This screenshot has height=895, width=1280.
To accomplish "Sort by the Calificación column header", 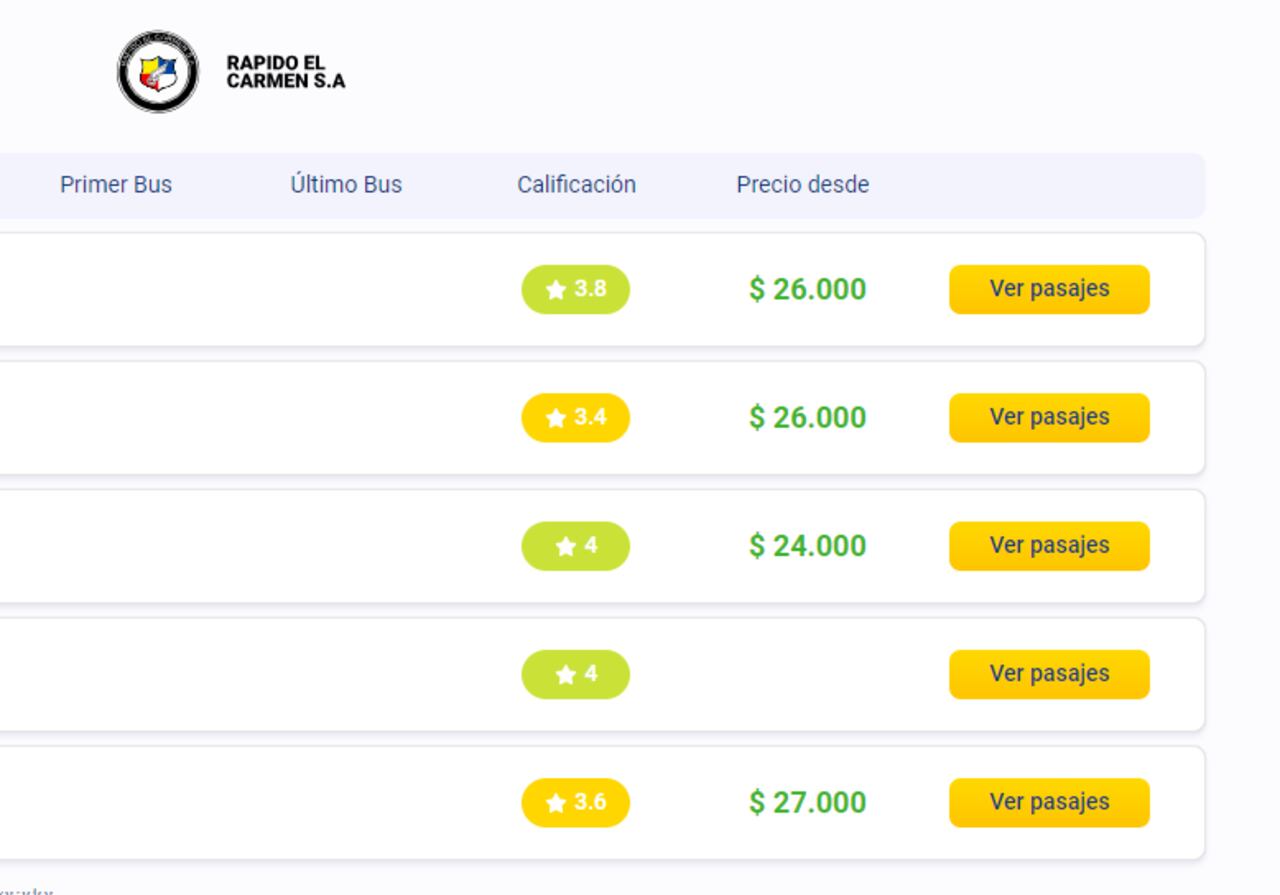I will click(576, 185).
